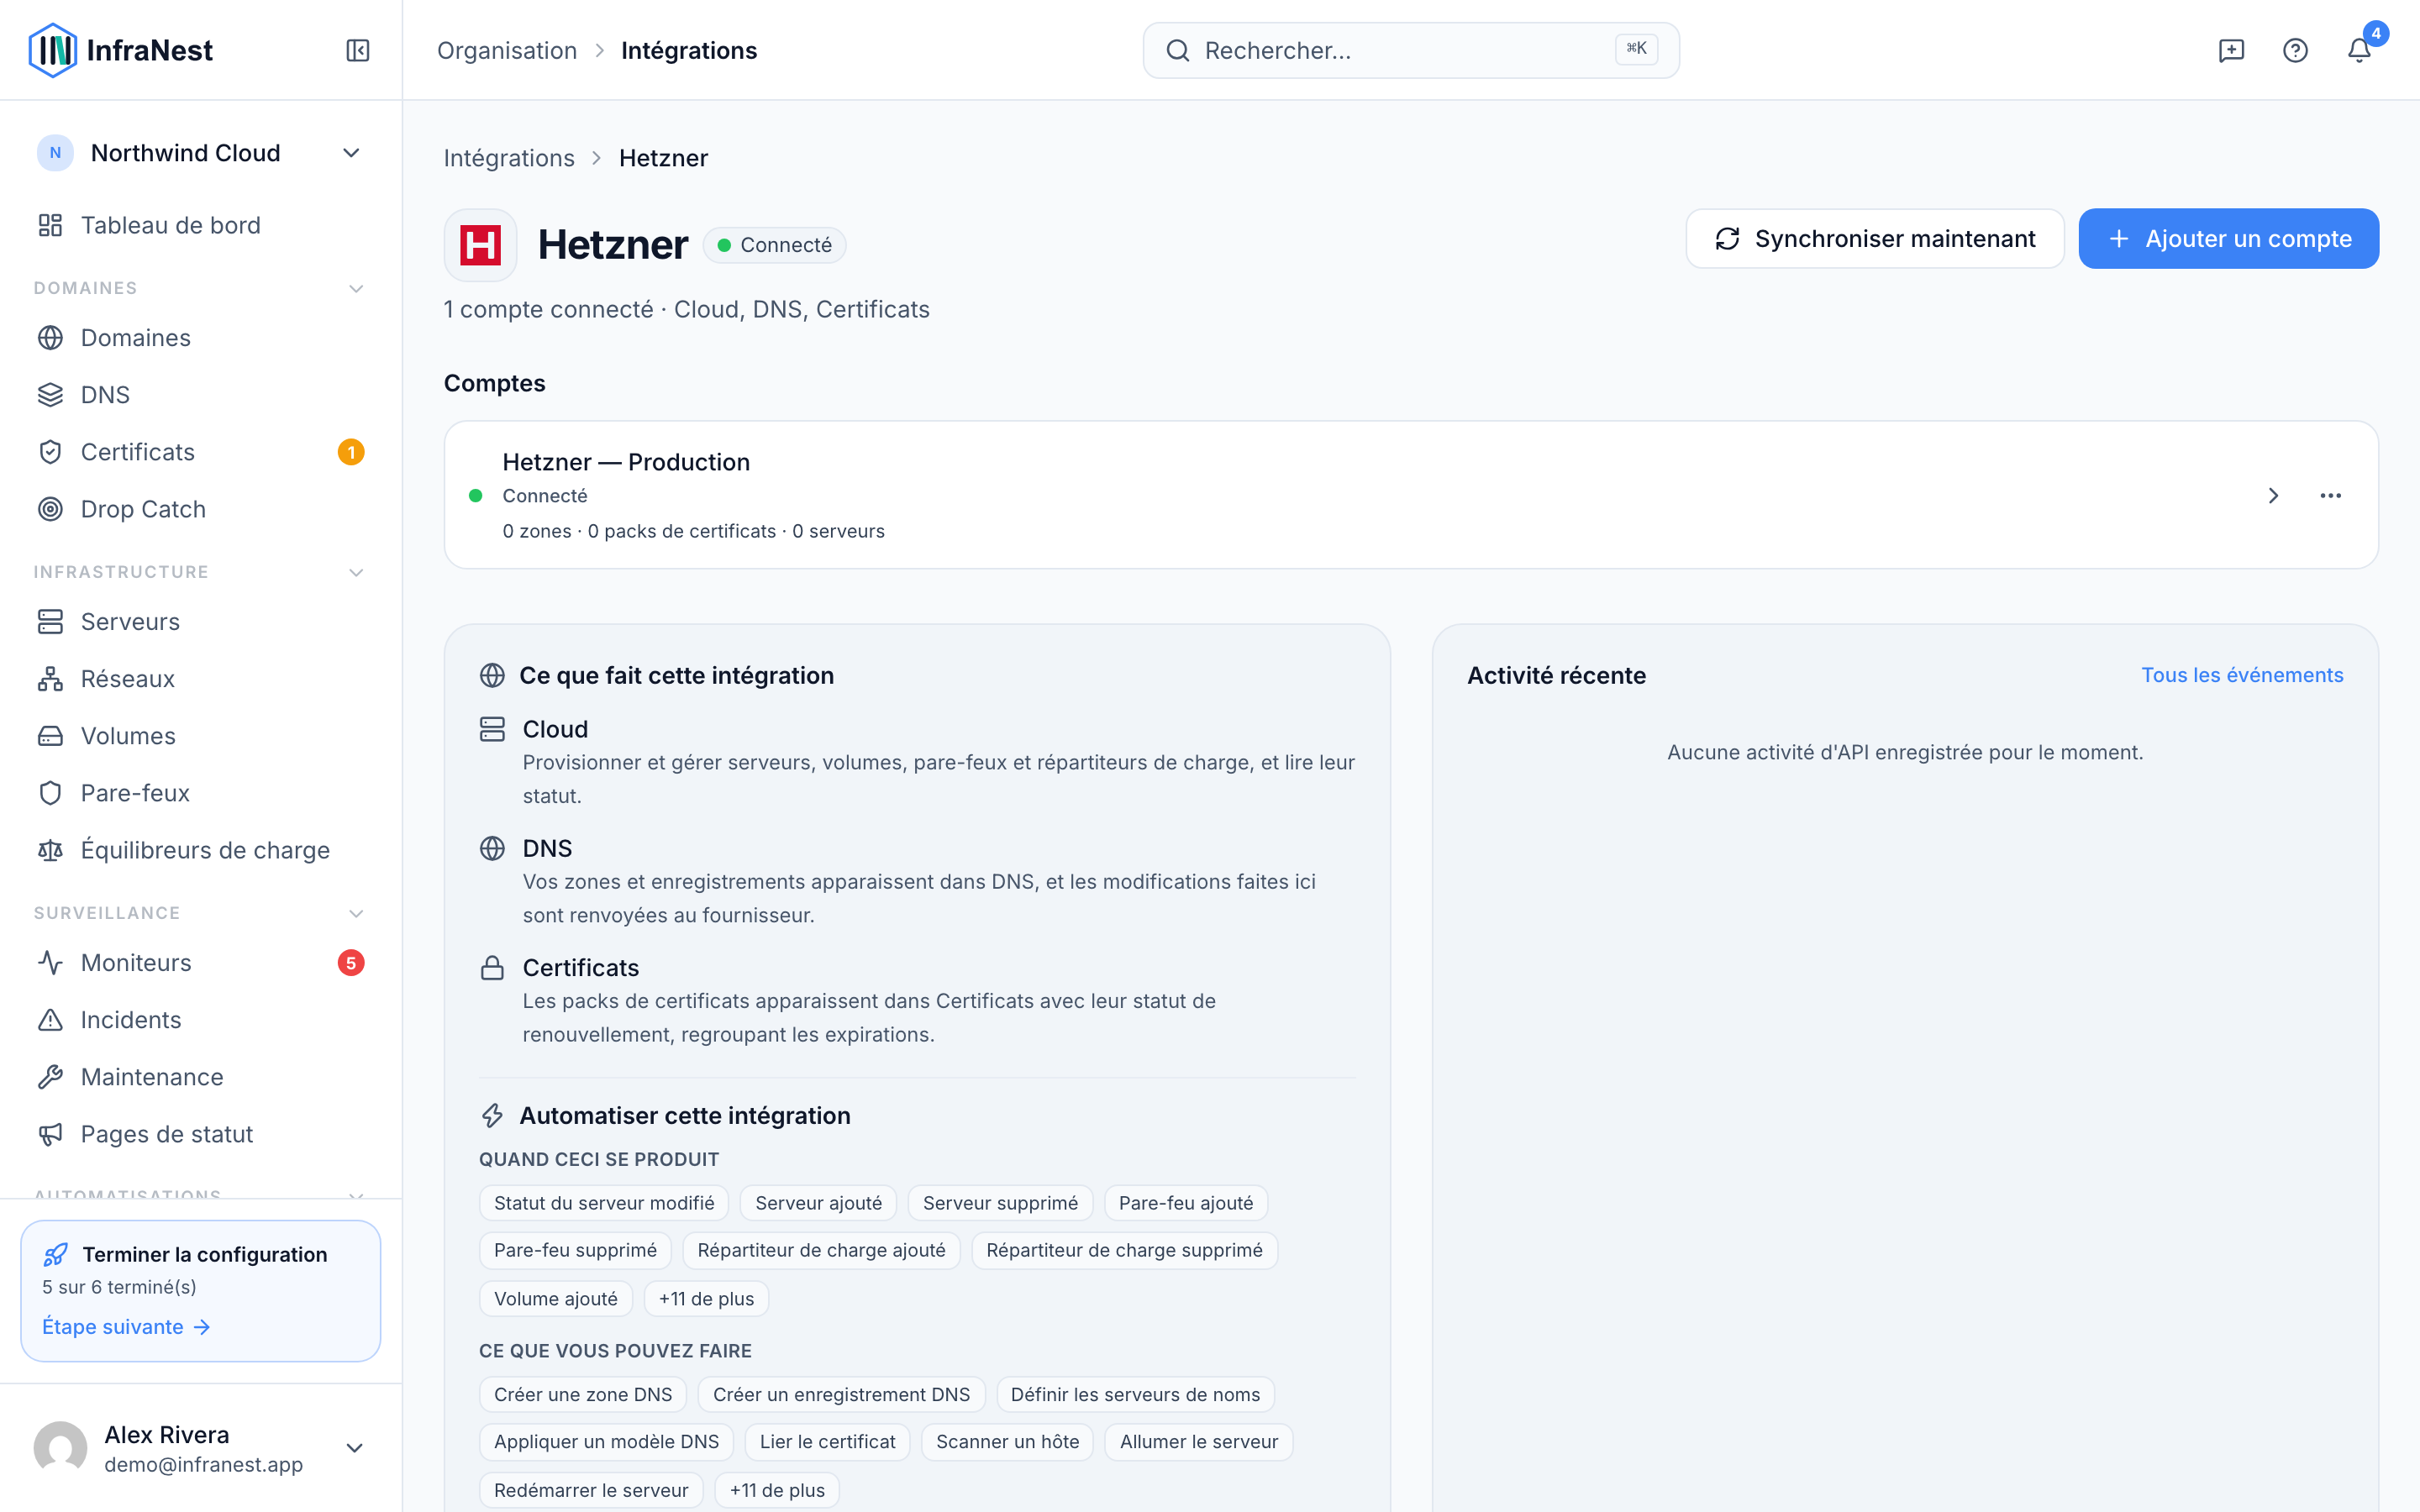Collapse the SURVEILLANCE sidebar section

click(x=356, y=914)
